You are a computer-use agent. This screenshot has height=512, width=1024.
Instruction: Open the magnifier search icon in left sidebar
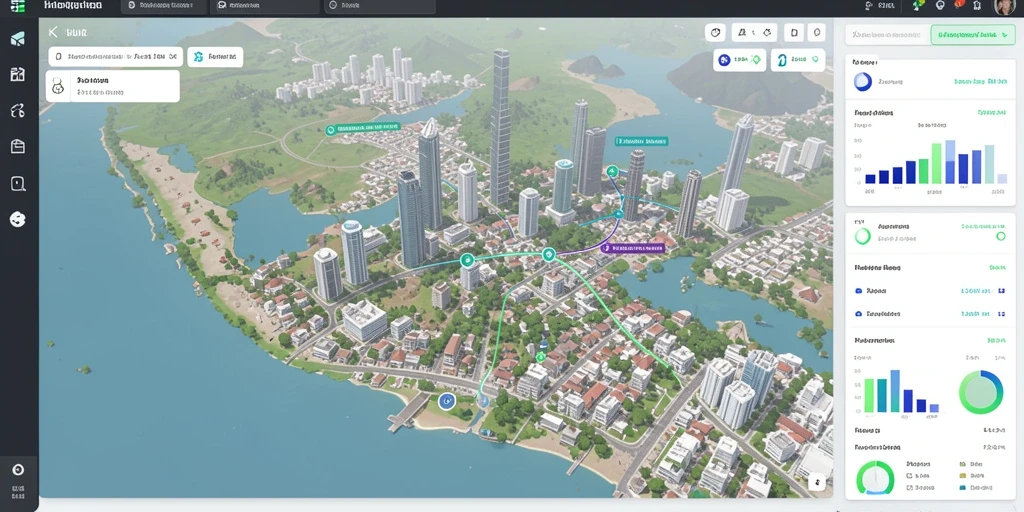coord(18,184)
